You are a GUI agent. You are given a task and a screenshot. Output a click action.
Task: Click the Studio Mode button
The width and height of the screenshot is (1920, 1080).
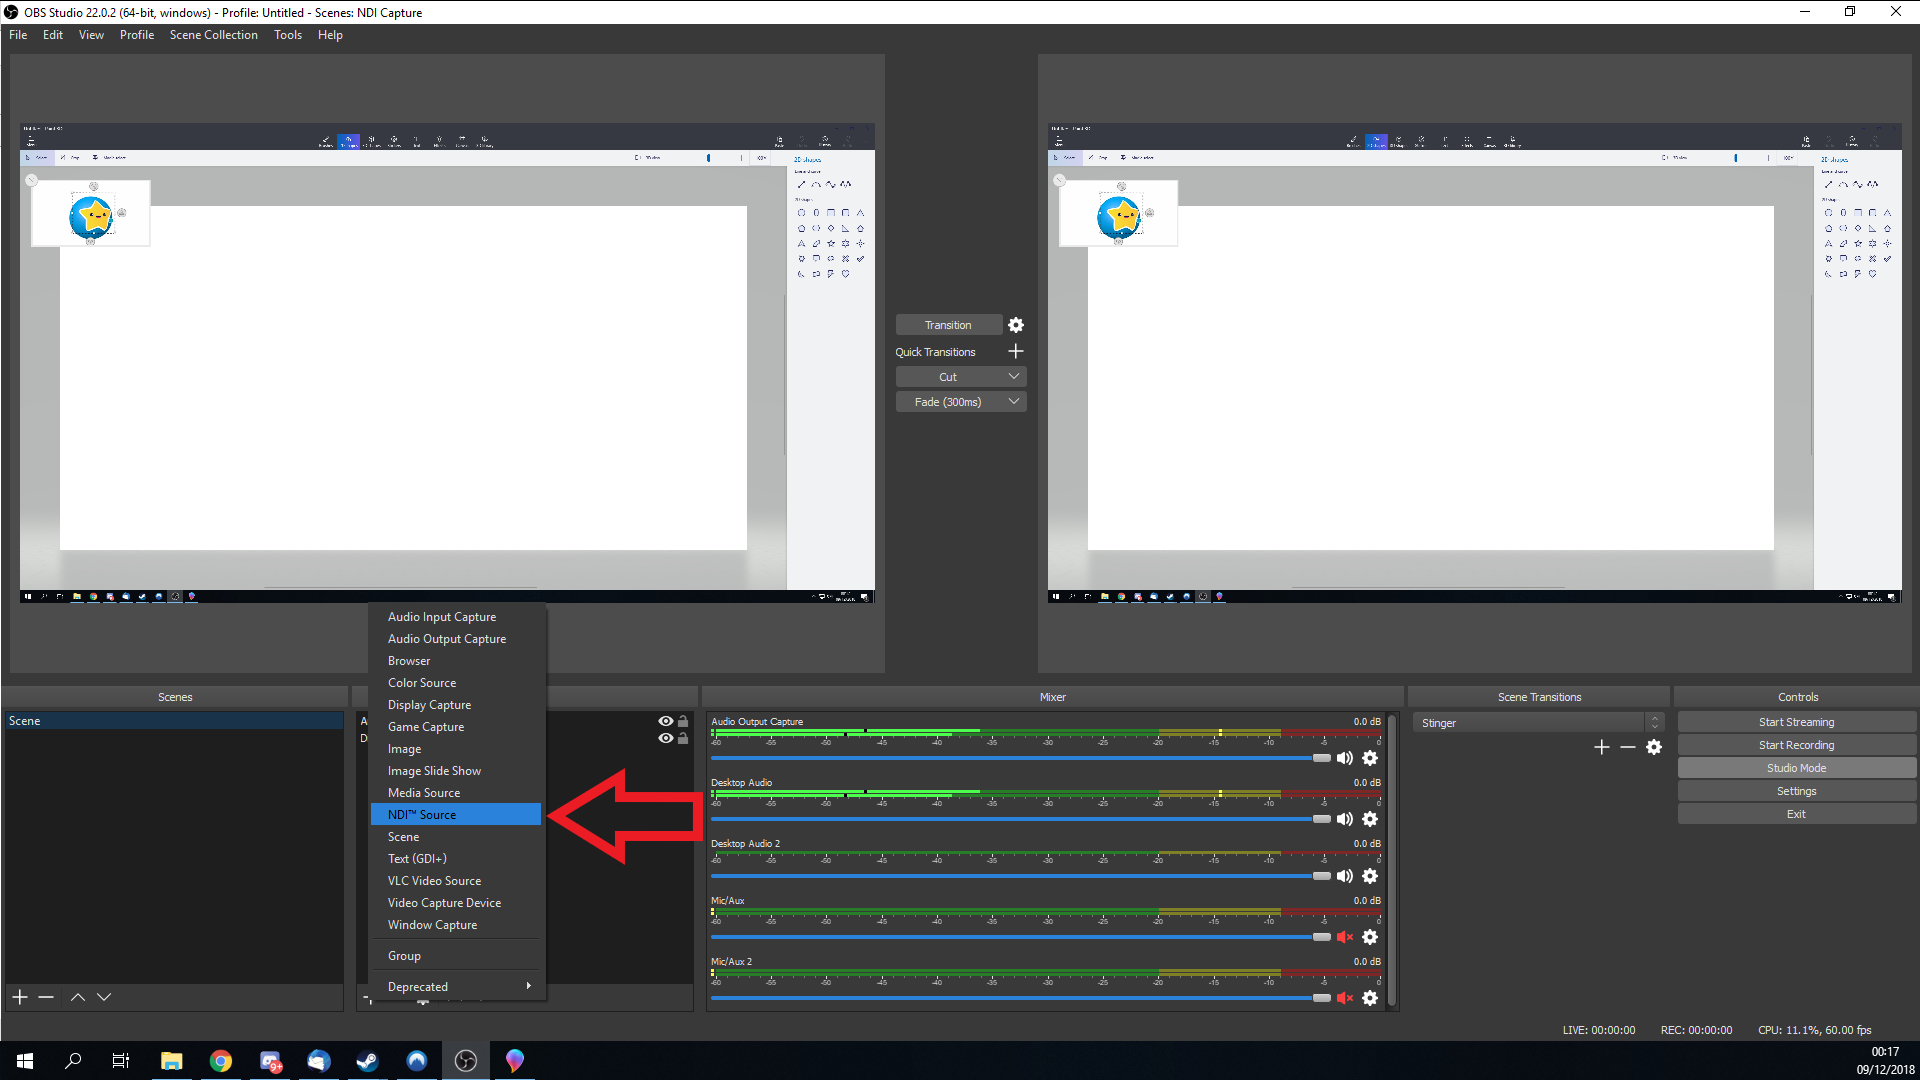1796,767
